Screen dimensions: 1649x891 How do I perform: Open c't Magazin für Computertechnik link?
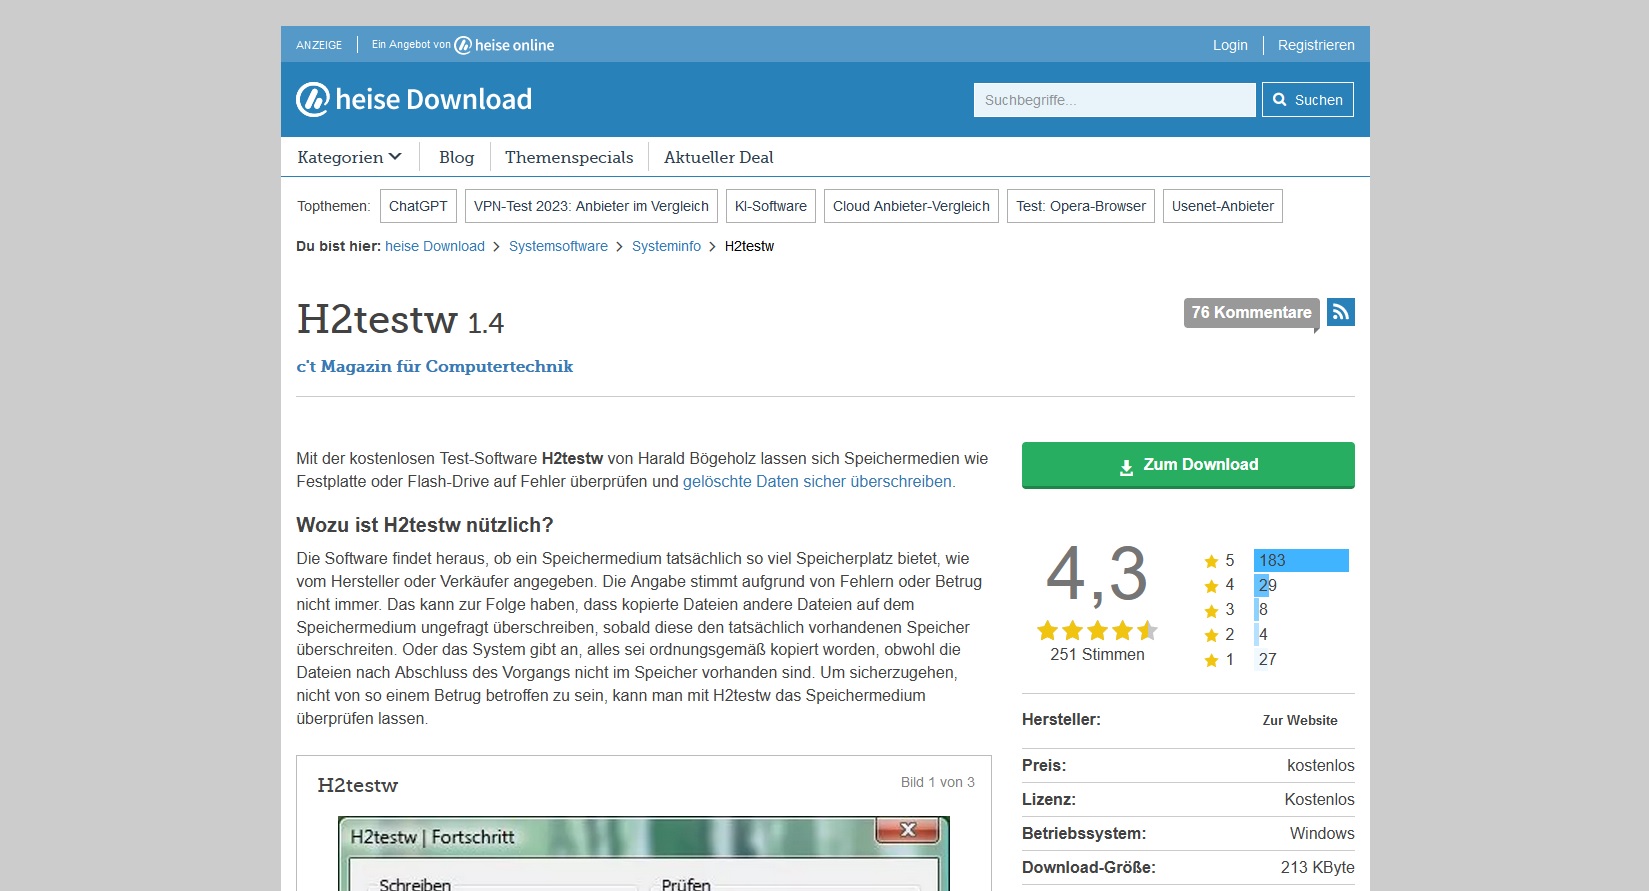[435, 366]
